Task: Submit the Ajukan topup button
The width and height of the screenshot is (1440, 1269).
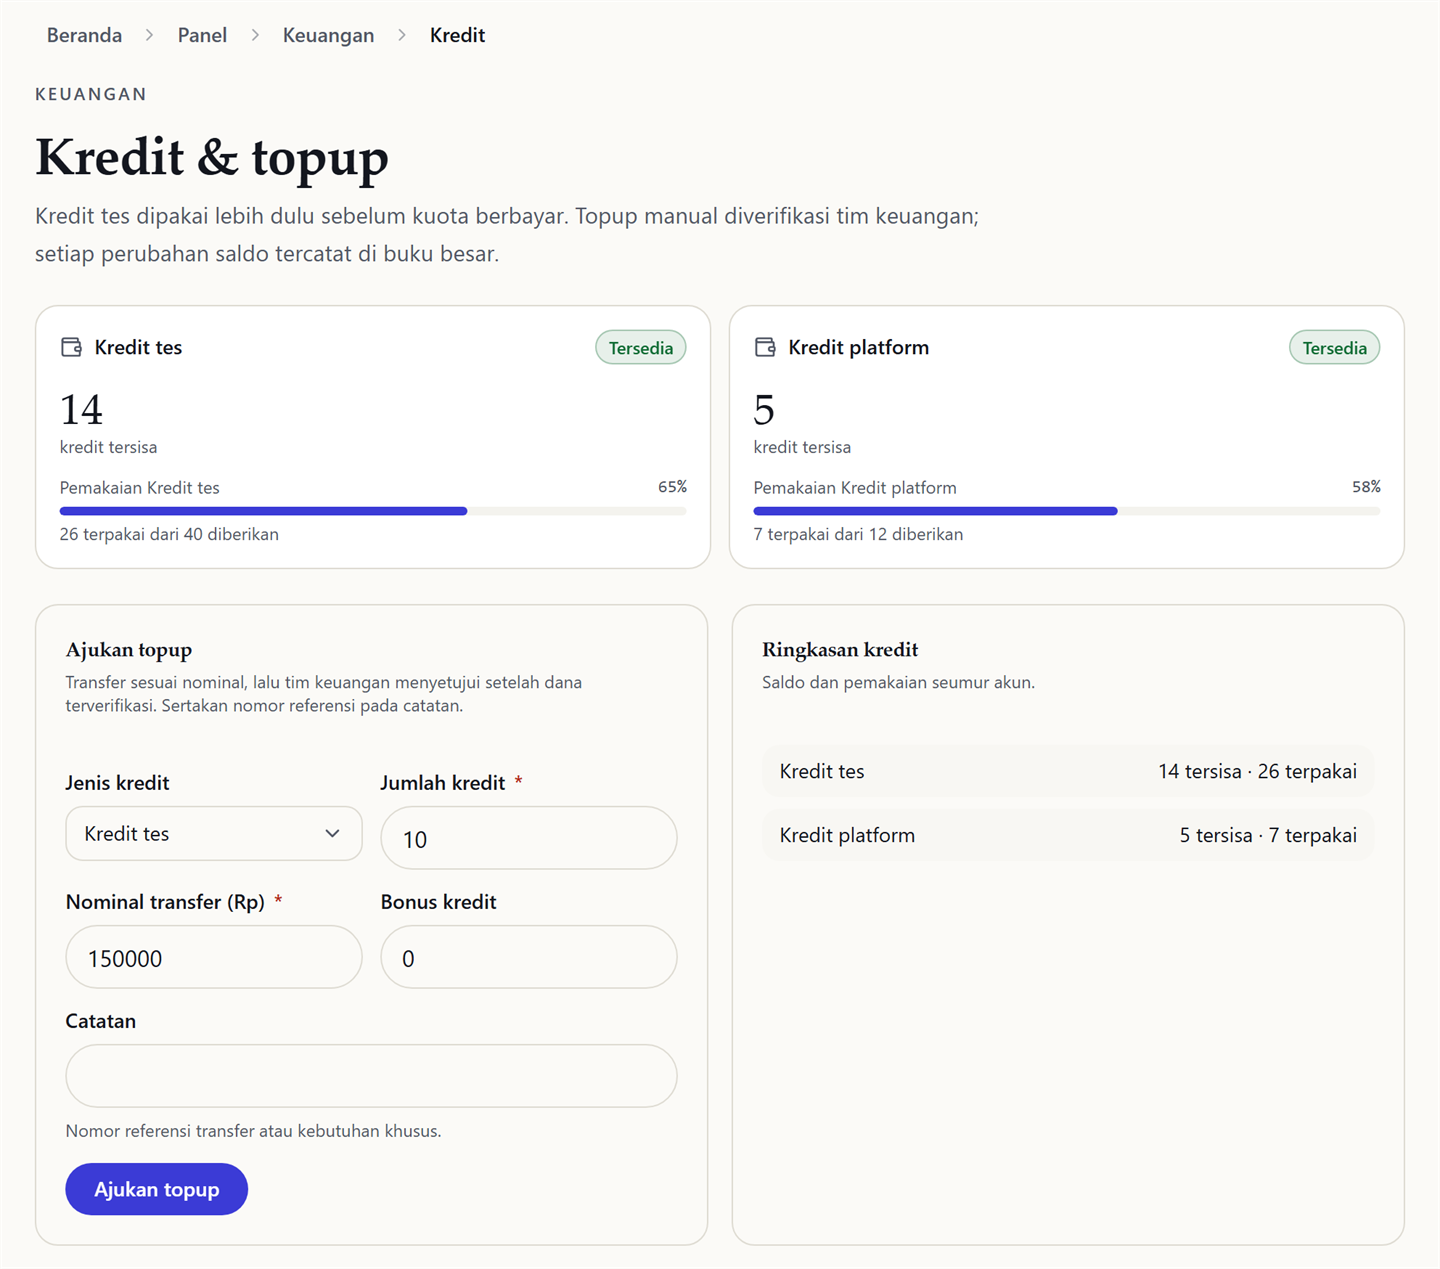Action: coord(157,1189)
